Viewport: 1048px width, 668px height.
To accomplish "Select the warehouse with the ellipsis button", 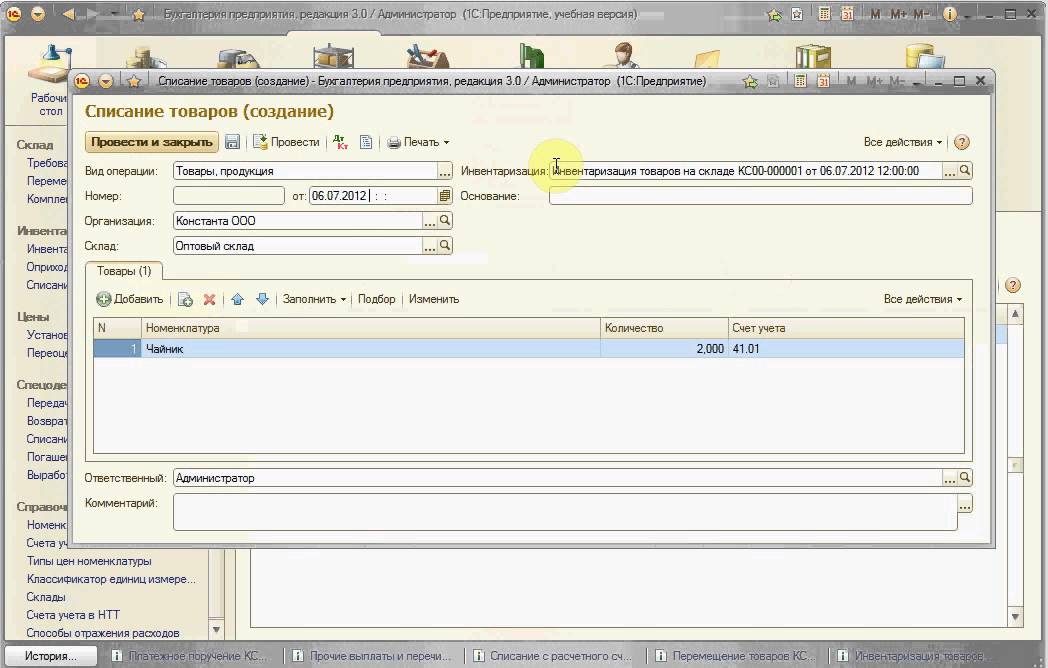I will click(x=430, y=245).
